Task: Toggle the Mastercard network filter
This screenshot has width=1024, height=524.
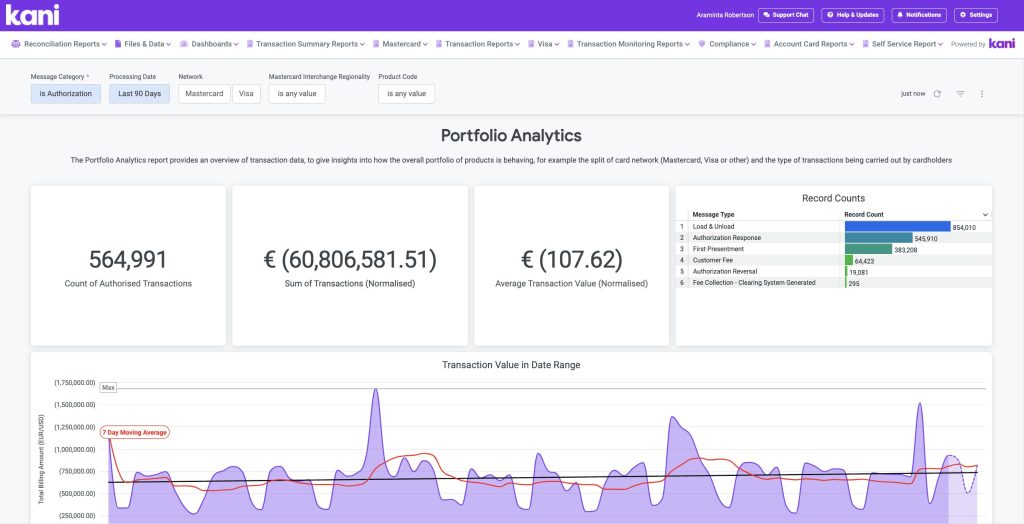Action: 203,94
